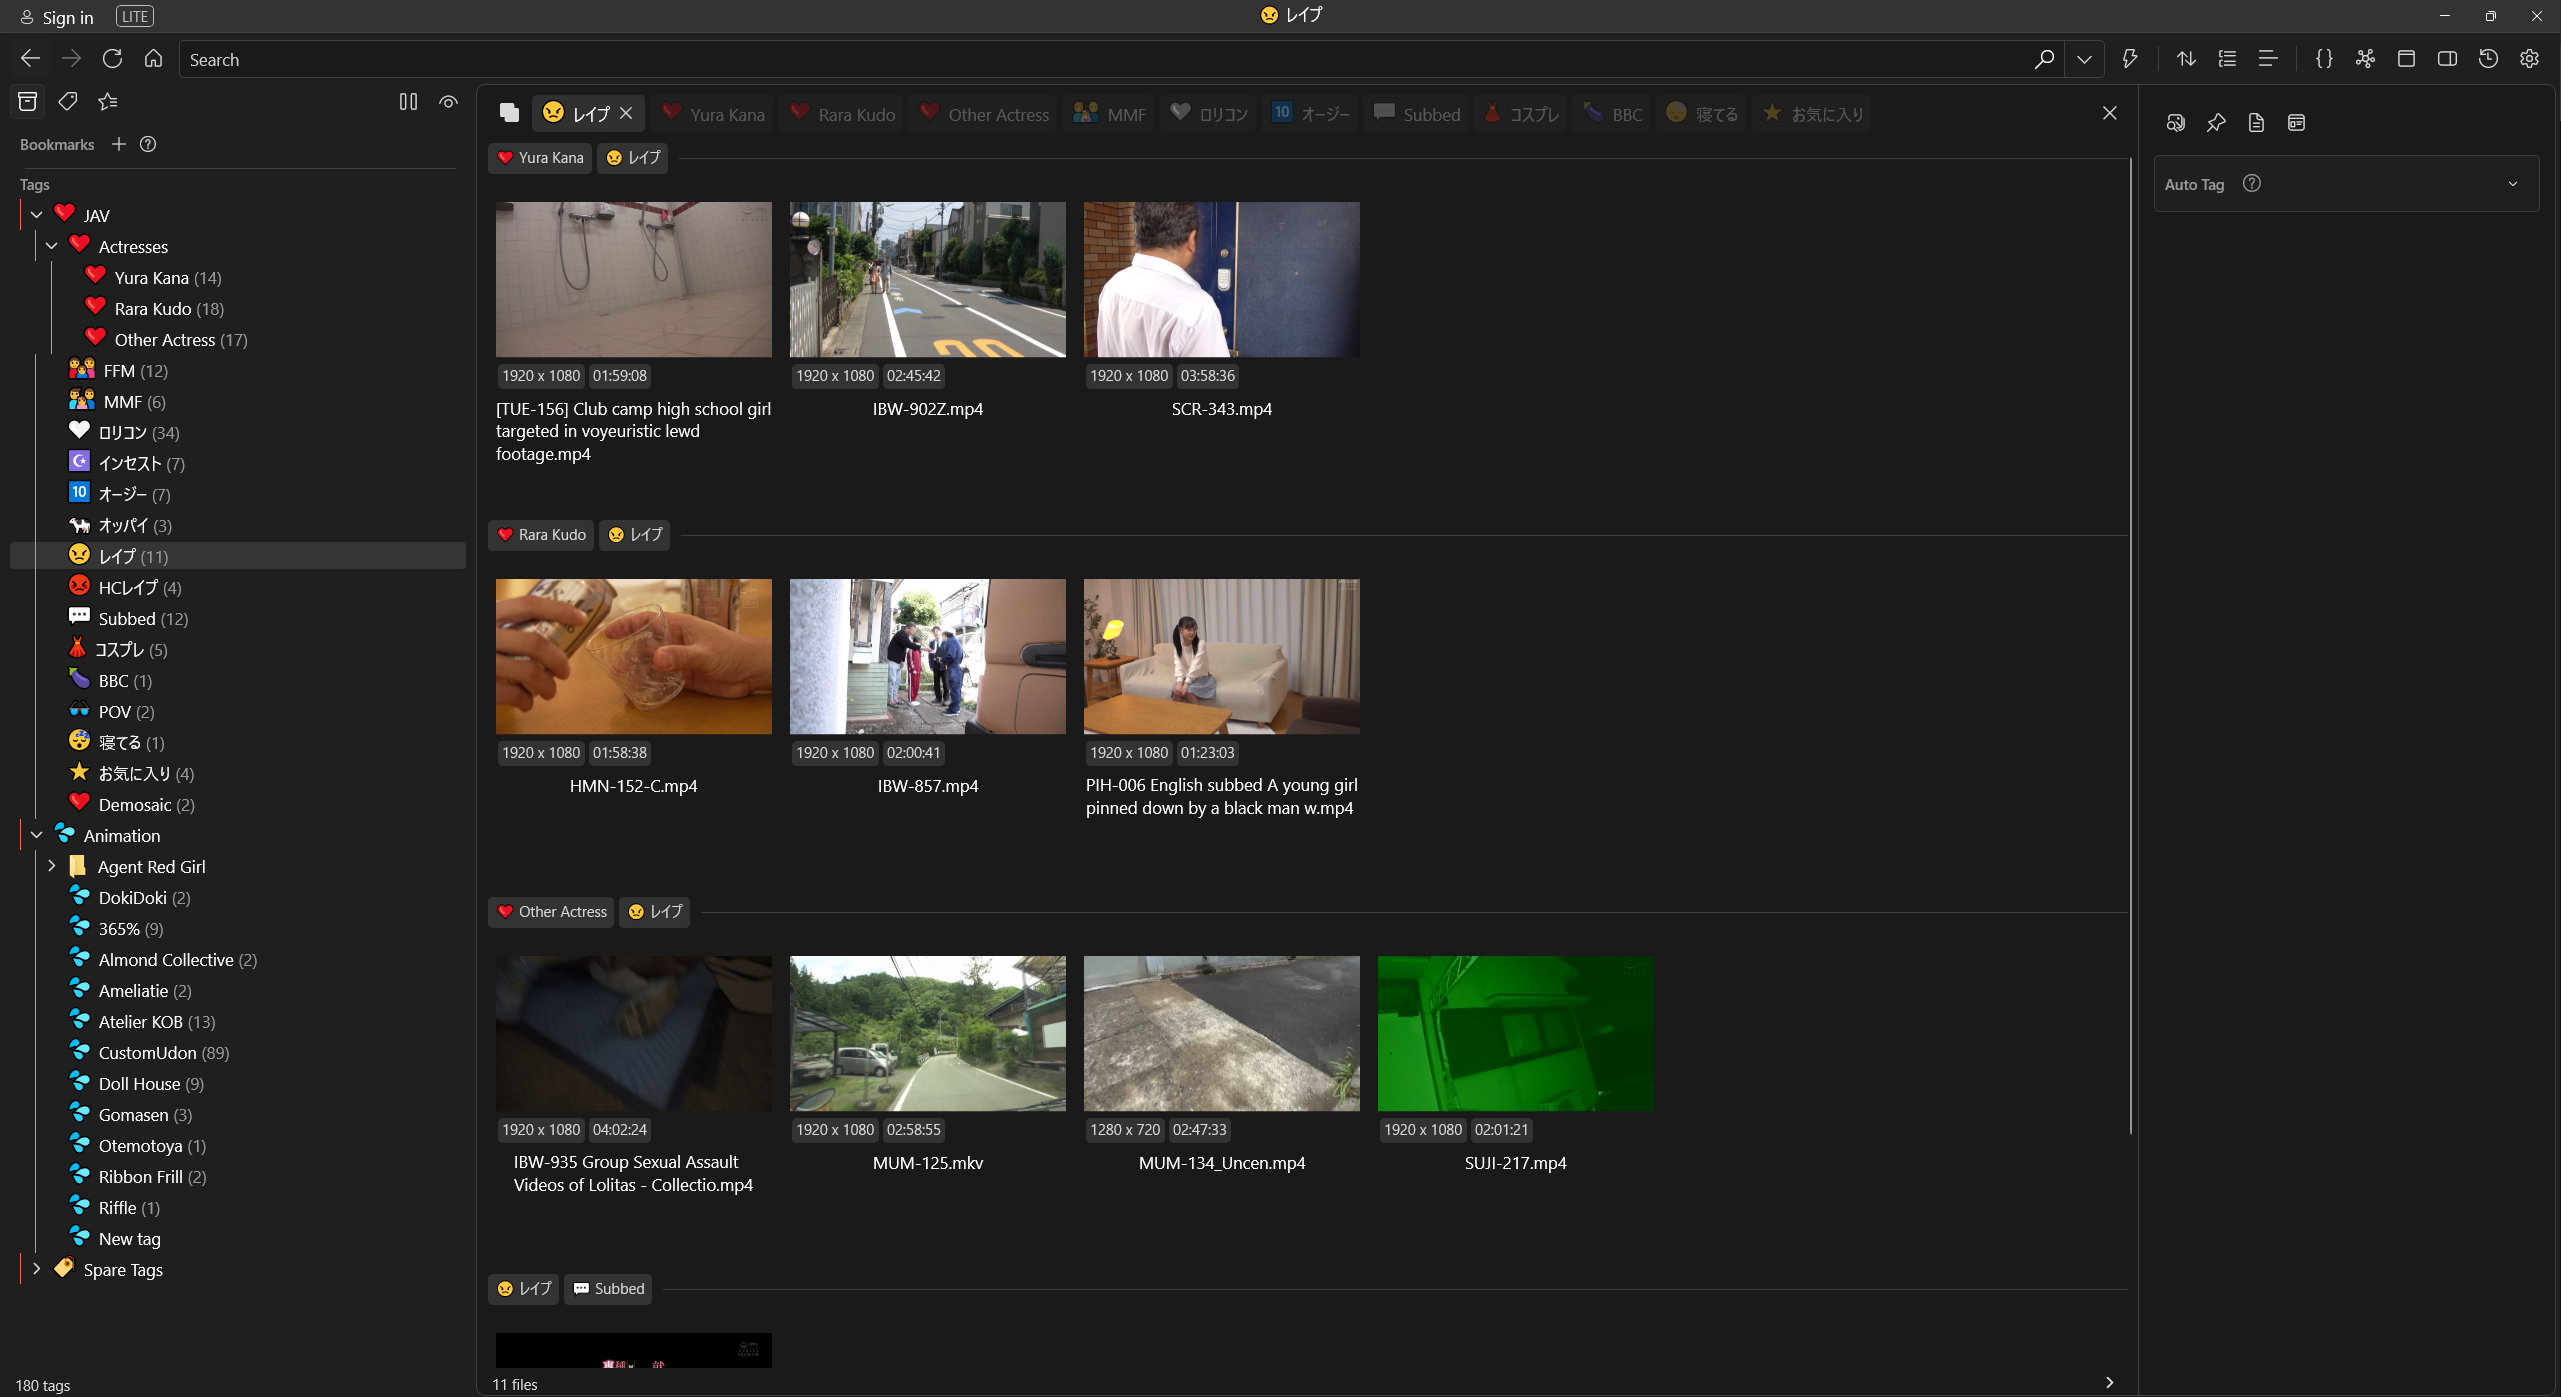Screen dimensions: 2561x1397
Task: Click the card layout icon in right panel
Action: click(2296, 123)
